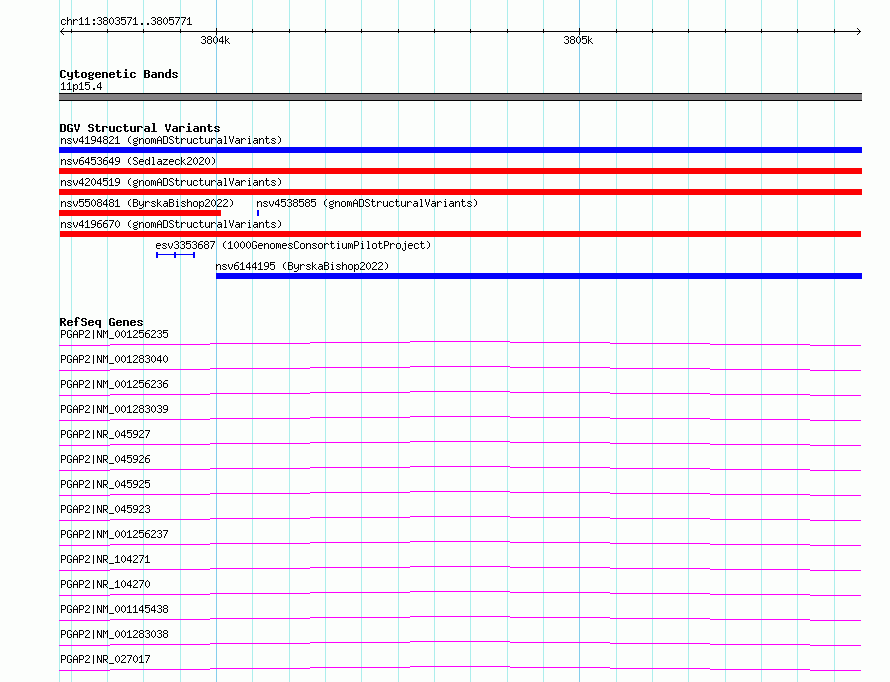Select transcript PGAP2|NM_001283039
Viewport: 890px width, 682px height.
(x=114, y=409)
